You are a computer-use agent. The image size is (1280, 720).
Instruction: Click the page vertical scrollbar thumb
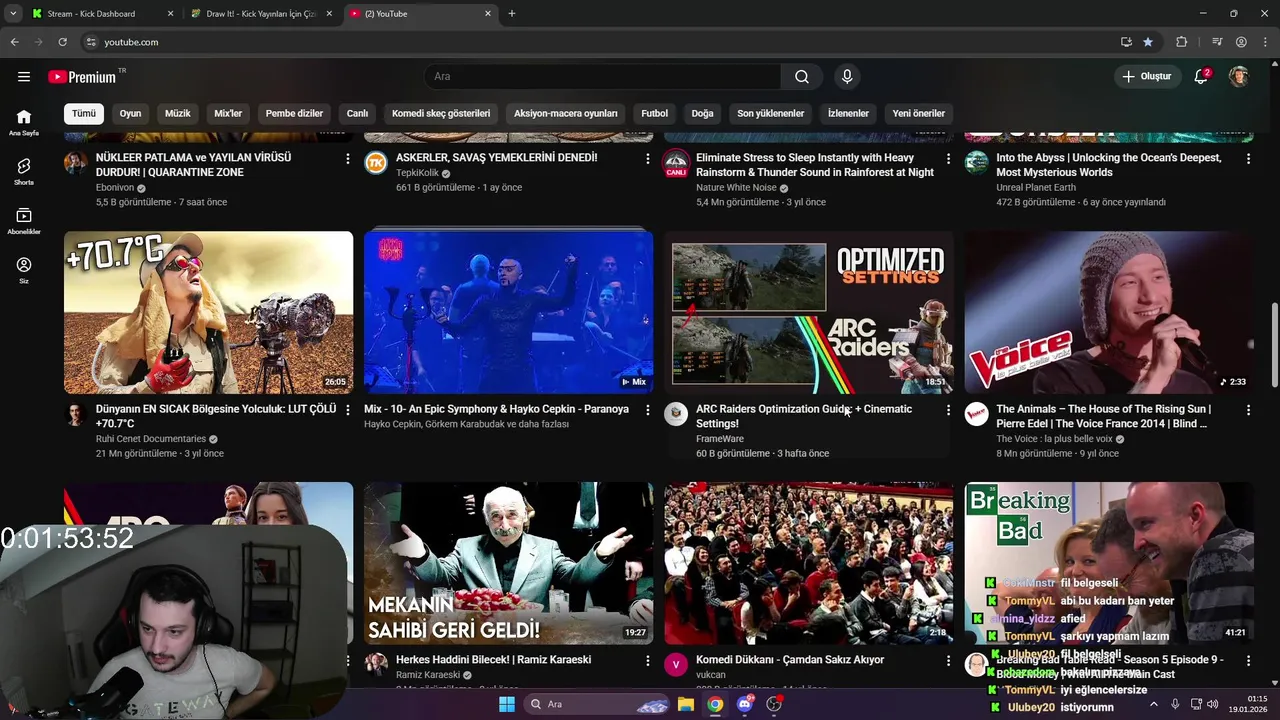1274,346
